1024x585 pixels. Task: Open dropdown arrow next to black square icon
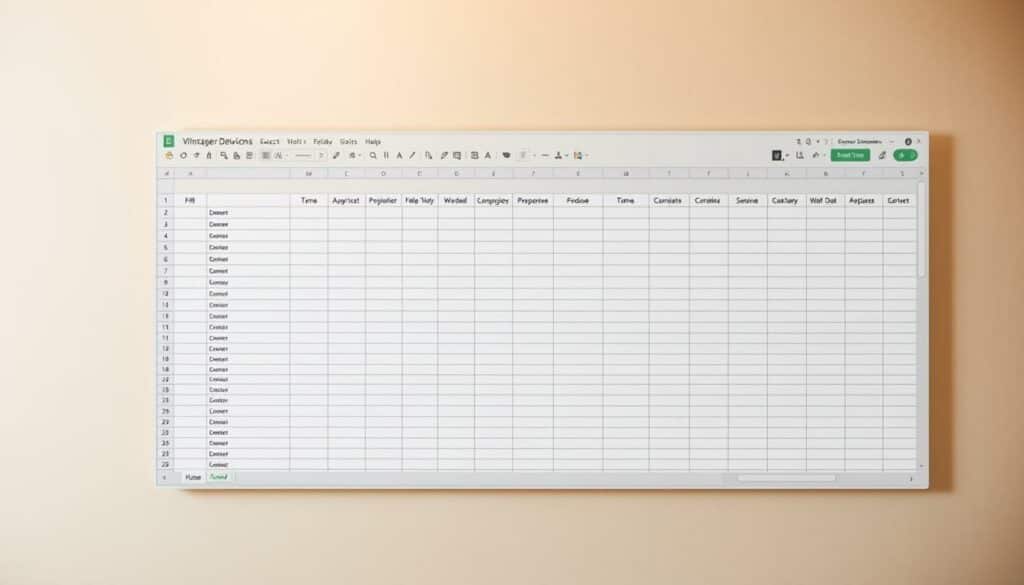[787, 155]
